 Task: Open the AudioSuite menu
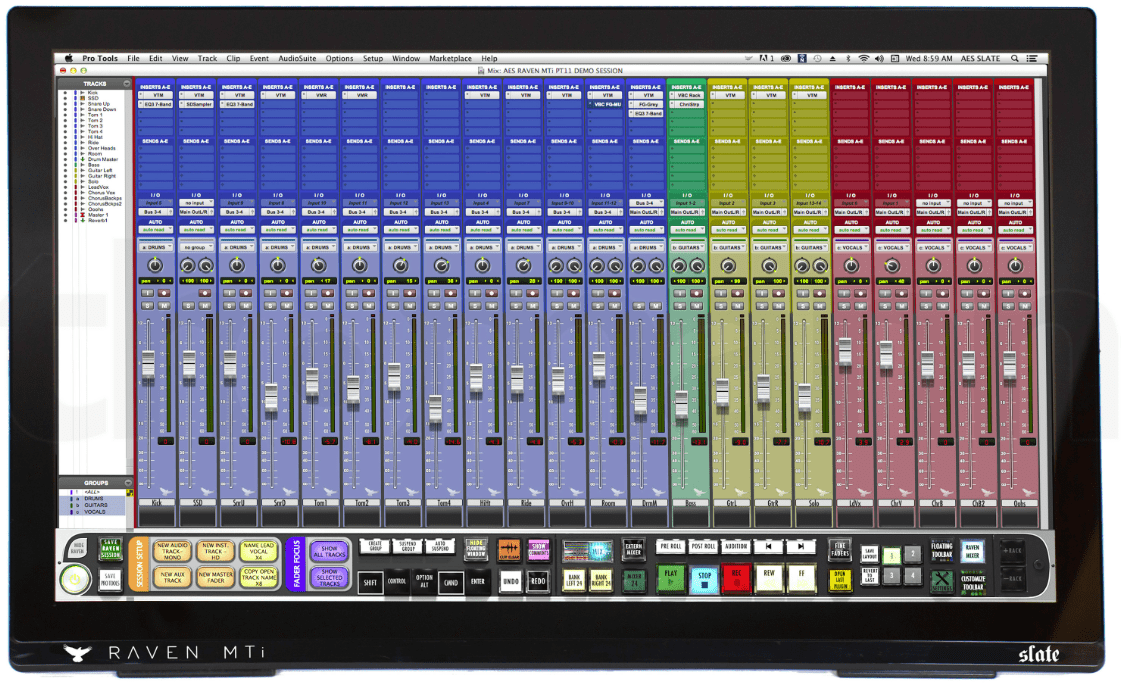pyautogui.click(x=297, y=59)
